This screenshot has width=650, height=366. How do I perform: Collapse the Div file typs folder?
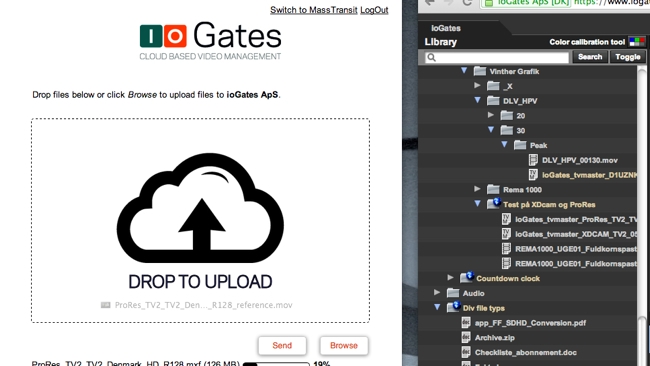(x=437, y=308)
